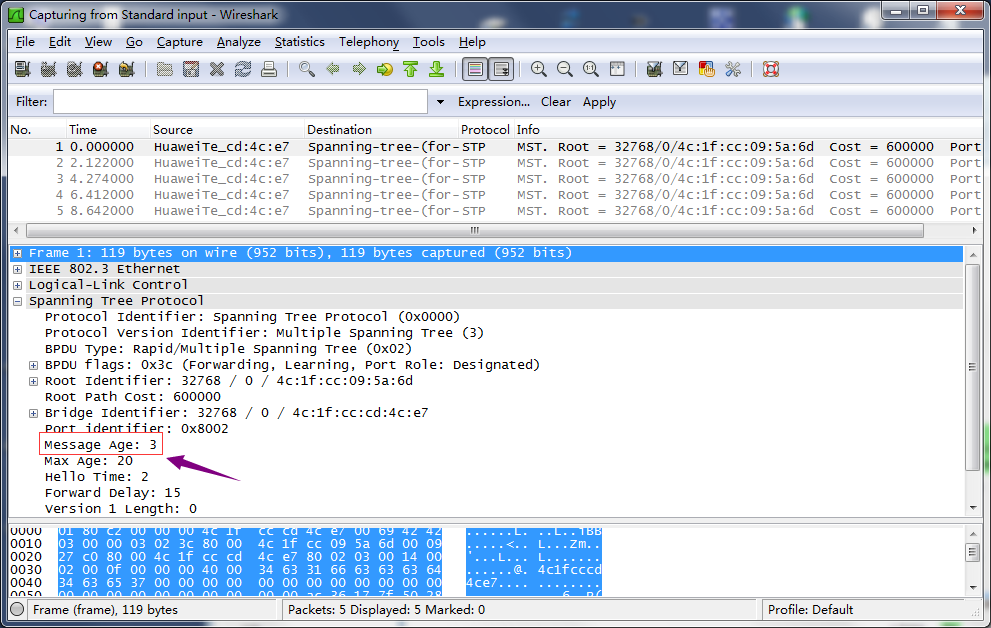The width and height of the screenshot is (991, 628).
Task: Expand the BPDU flags node
Action: click(x=33, y=365)
